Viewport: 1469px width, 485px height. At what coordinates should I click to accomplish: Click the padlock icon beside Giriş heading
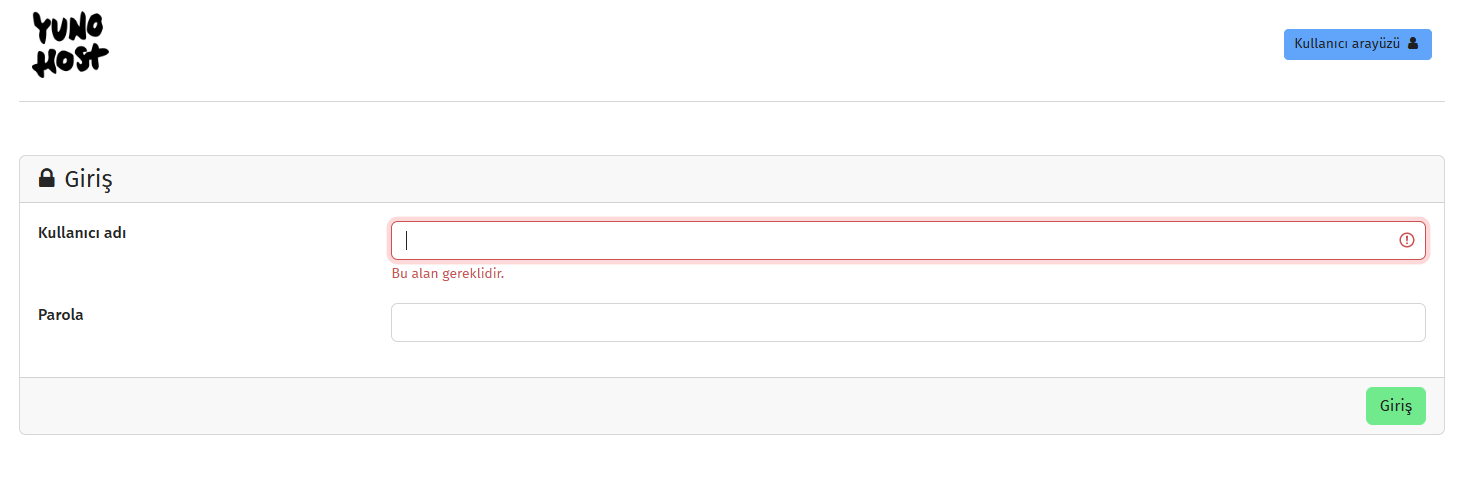click(x=46, y=179)
